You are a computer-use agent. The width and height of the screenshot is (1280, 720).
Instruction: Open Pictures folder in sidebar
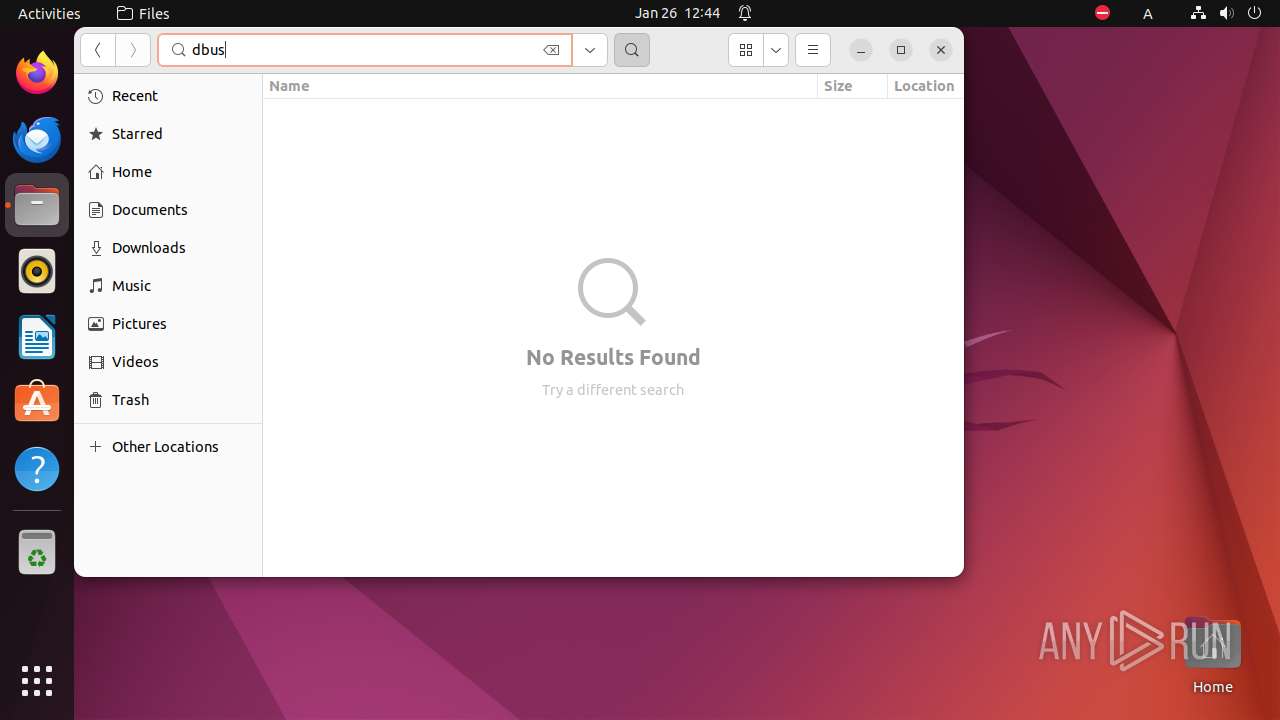point(168,324)
